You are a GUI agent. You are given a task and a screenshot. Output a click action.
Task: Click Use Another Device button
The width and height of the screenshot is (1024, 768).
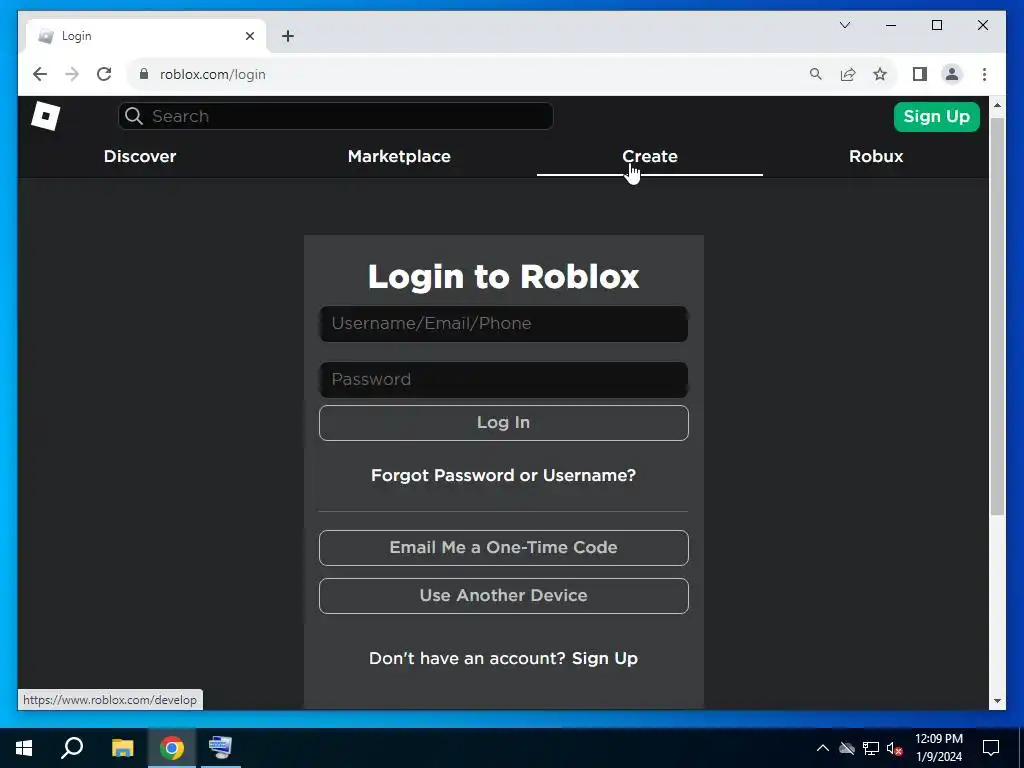[504, 596]
